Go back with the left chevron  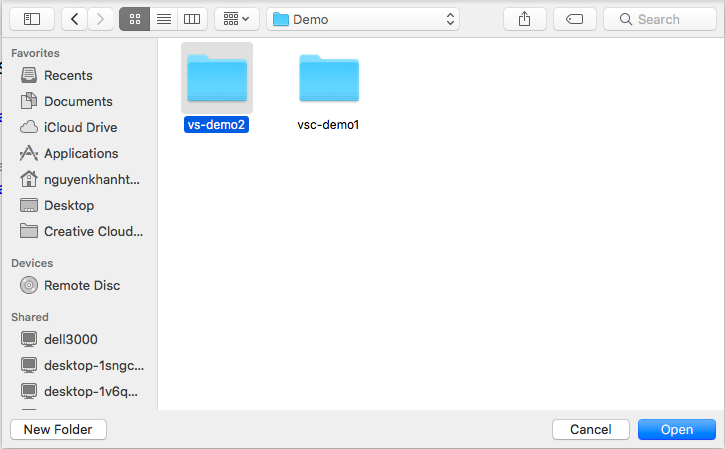pos(75,19)
